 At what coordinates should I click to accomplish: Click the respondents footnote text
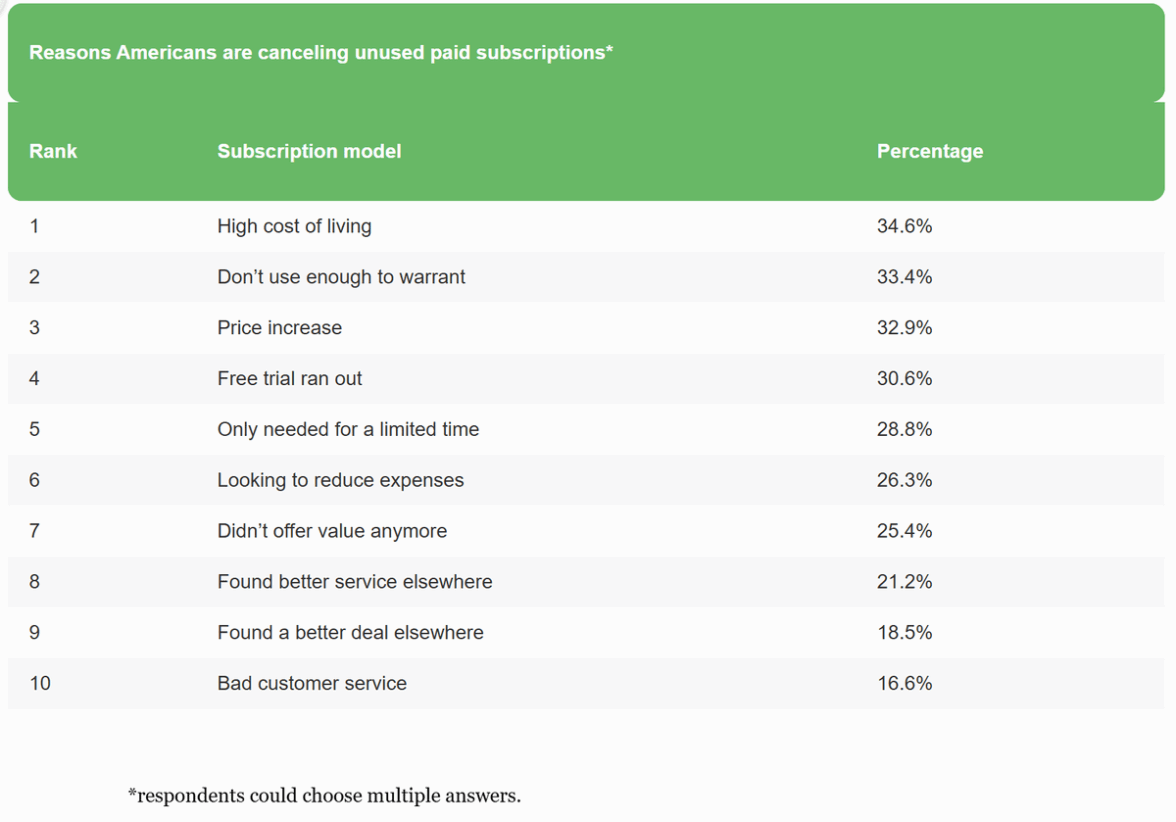coord(324,796)
